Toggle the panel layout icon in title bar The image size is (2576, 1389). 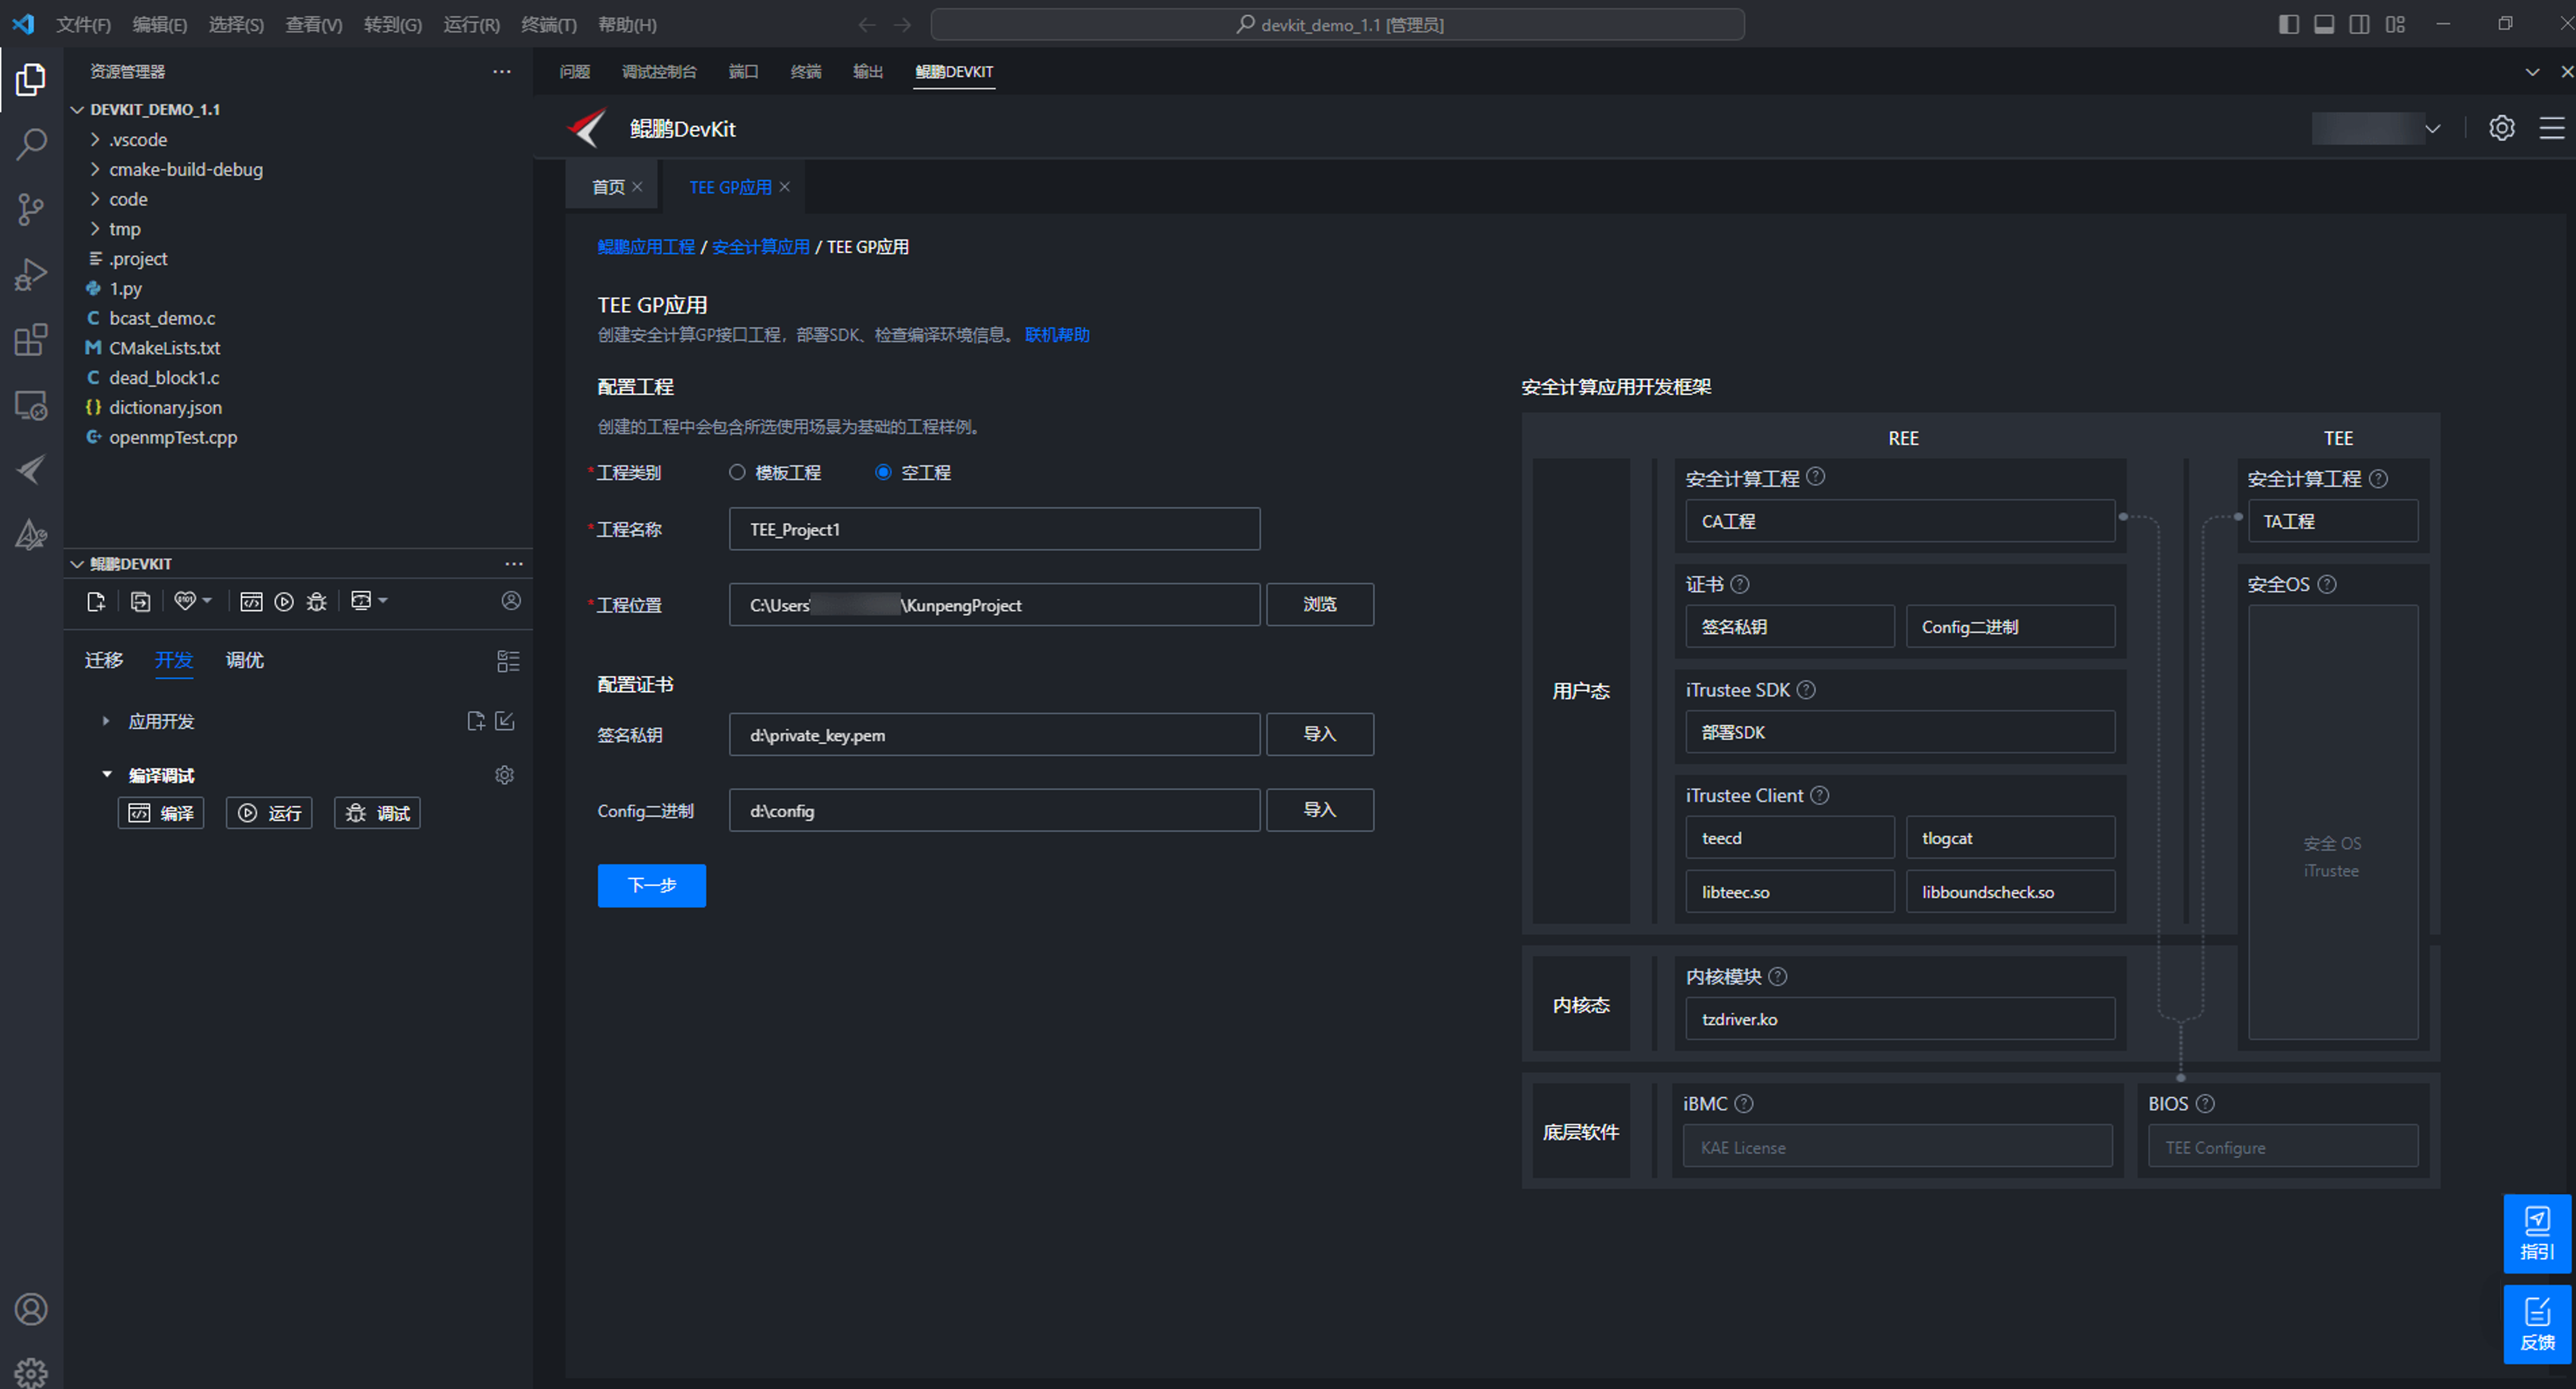(x=2324, y=24)
